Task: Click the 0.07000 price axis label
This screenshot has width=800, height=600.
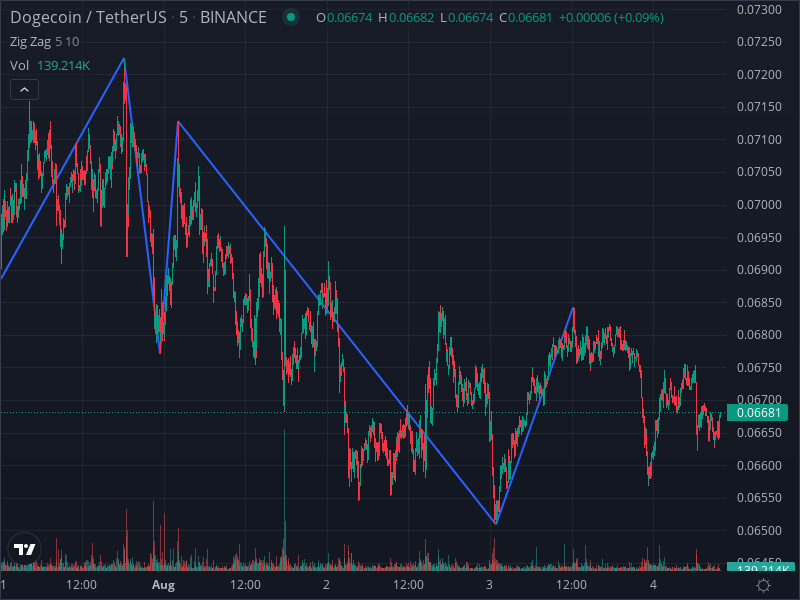Action: point(759,205)
